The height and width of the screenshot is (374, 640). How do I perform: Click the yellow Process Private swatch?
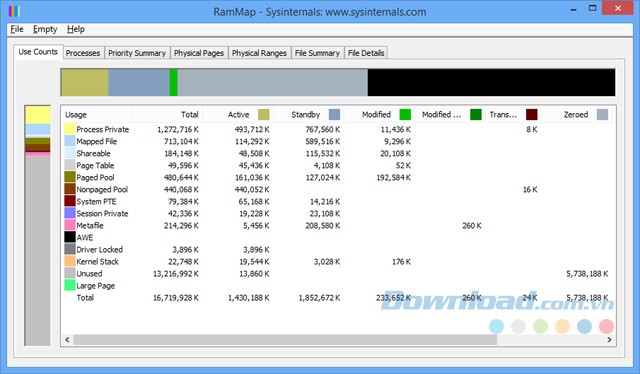(70, 129)
